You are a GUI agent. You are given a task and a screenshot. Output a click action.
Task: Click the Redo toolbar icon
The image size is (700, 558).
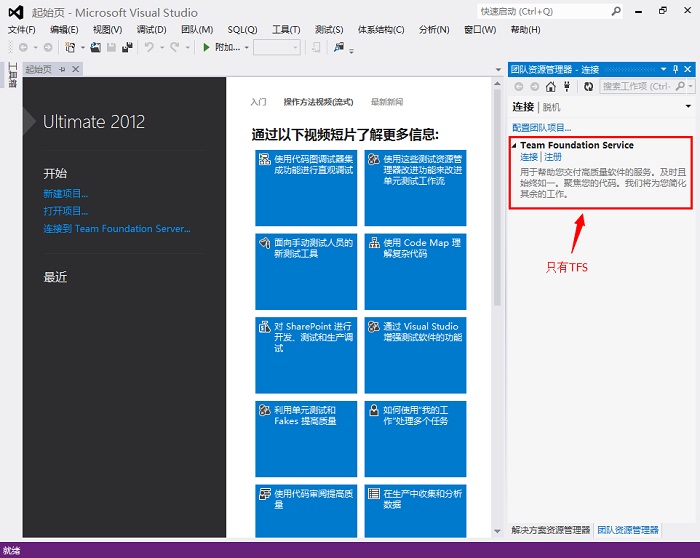[175, 47]
